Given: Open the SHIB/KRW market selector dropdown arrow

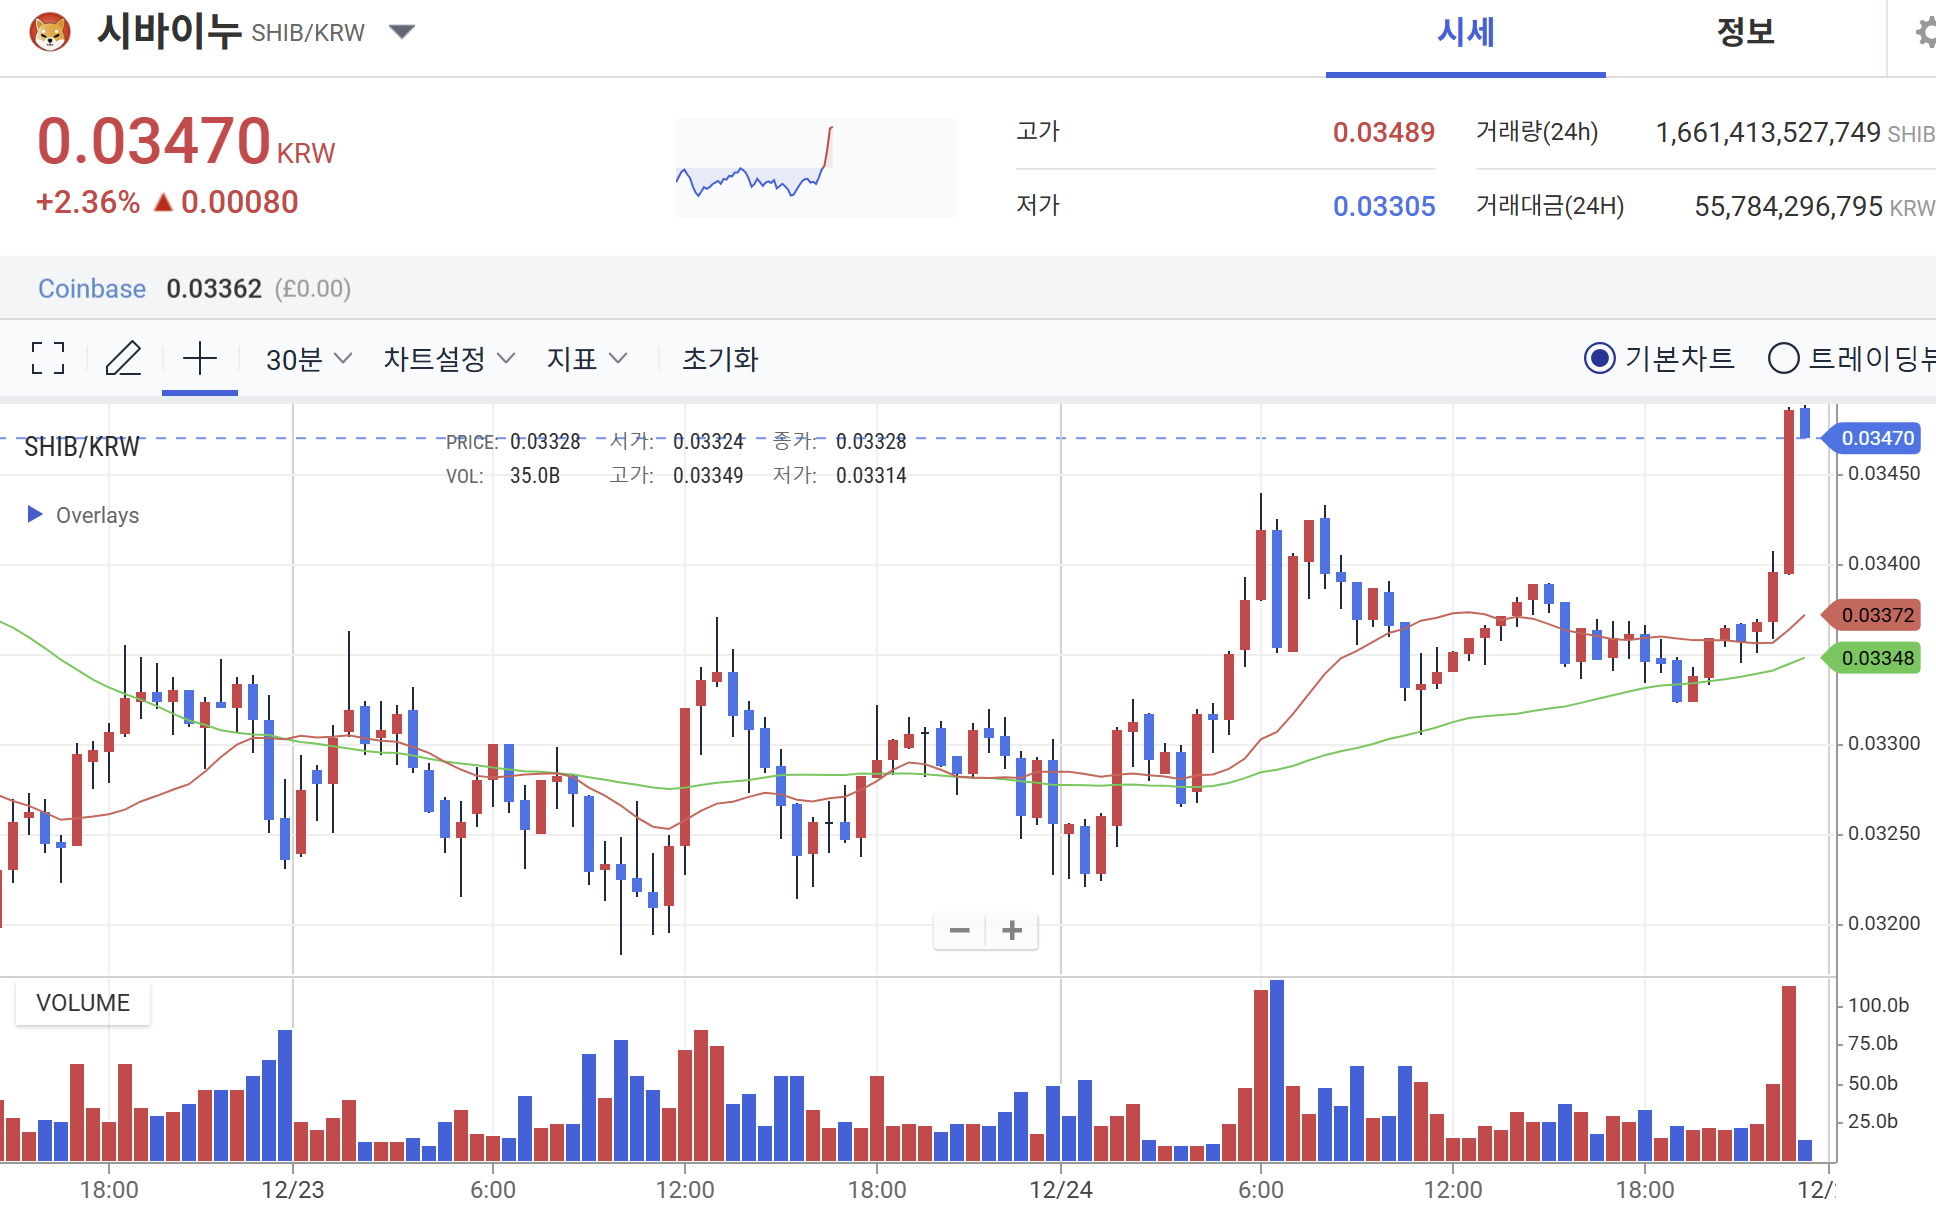Looking at the screenshot, I should tap(402, 32).
